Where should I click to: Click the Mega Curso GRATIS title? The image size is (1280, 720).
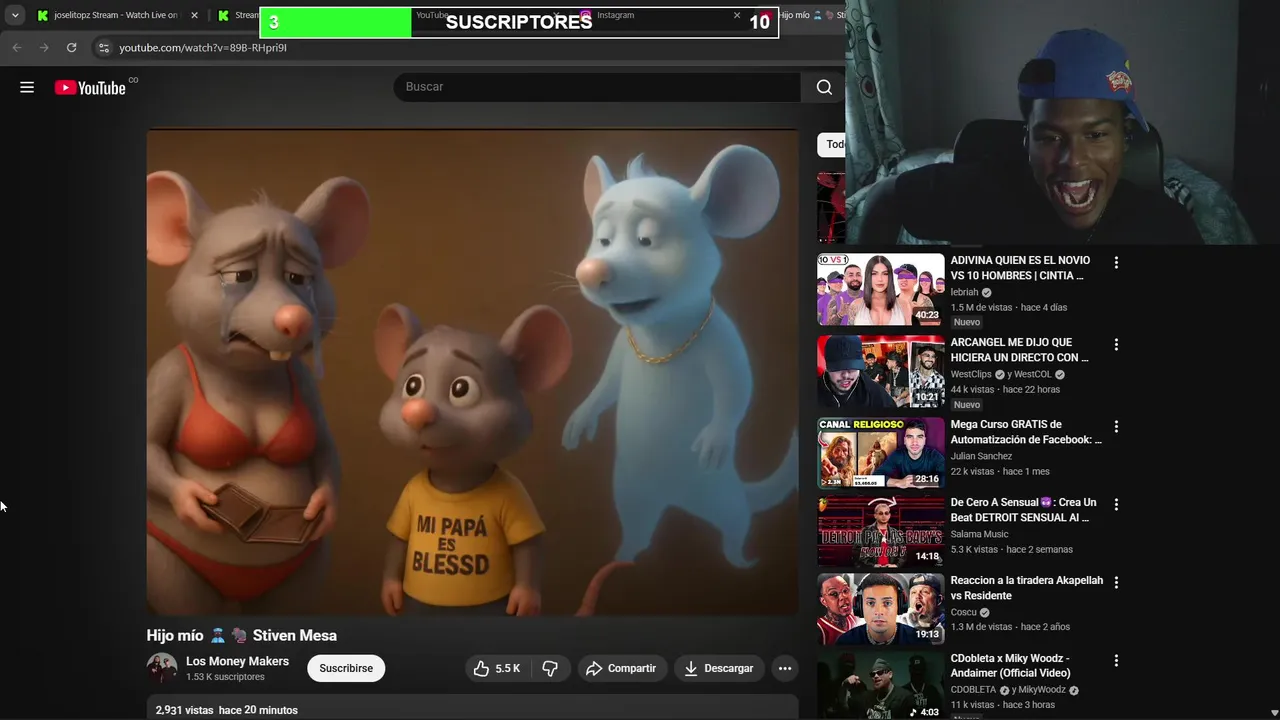click(x=1026, y=432)
